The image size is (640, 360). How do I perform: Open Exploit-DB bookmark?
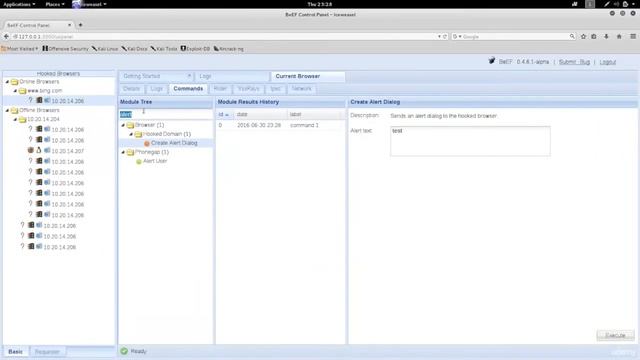tap(195, 49)
